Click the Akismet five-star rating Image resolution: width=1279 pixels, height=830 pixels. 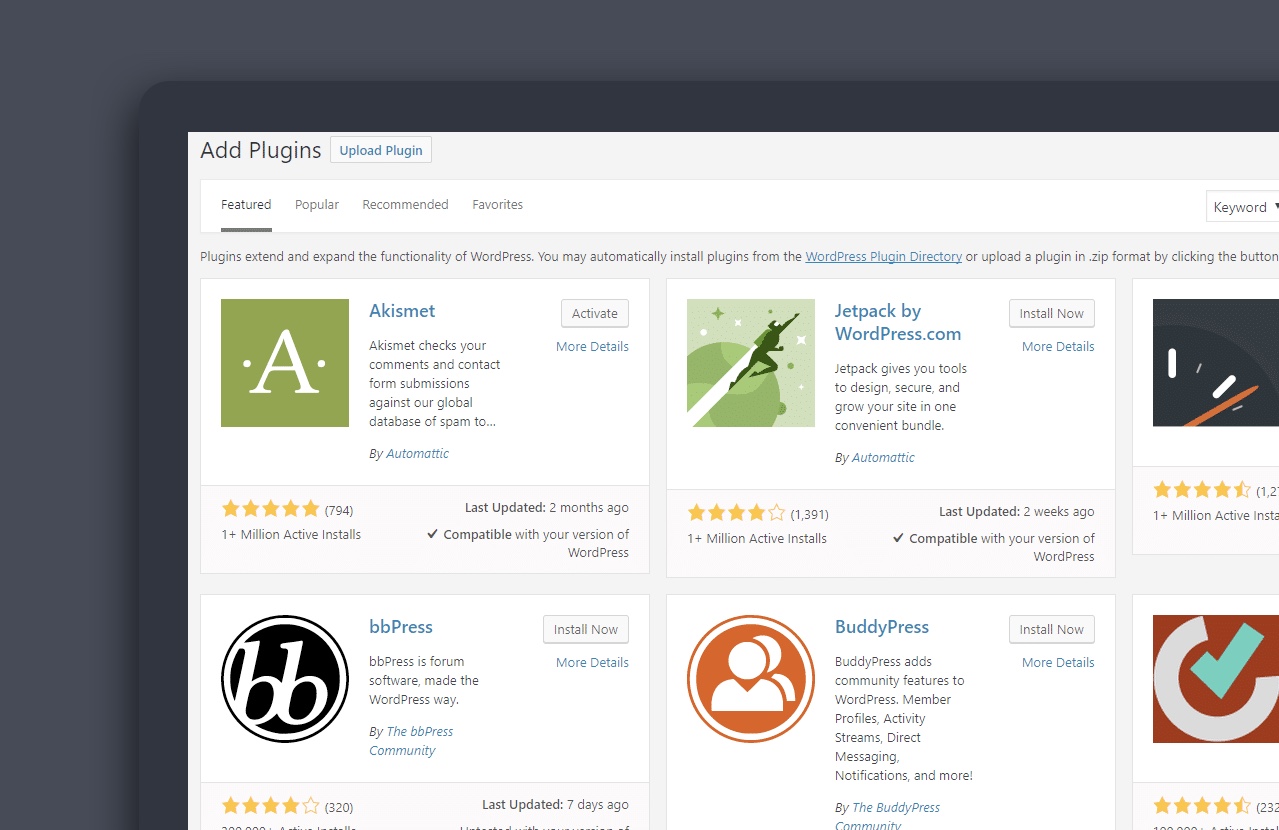[x=270, y=509]
